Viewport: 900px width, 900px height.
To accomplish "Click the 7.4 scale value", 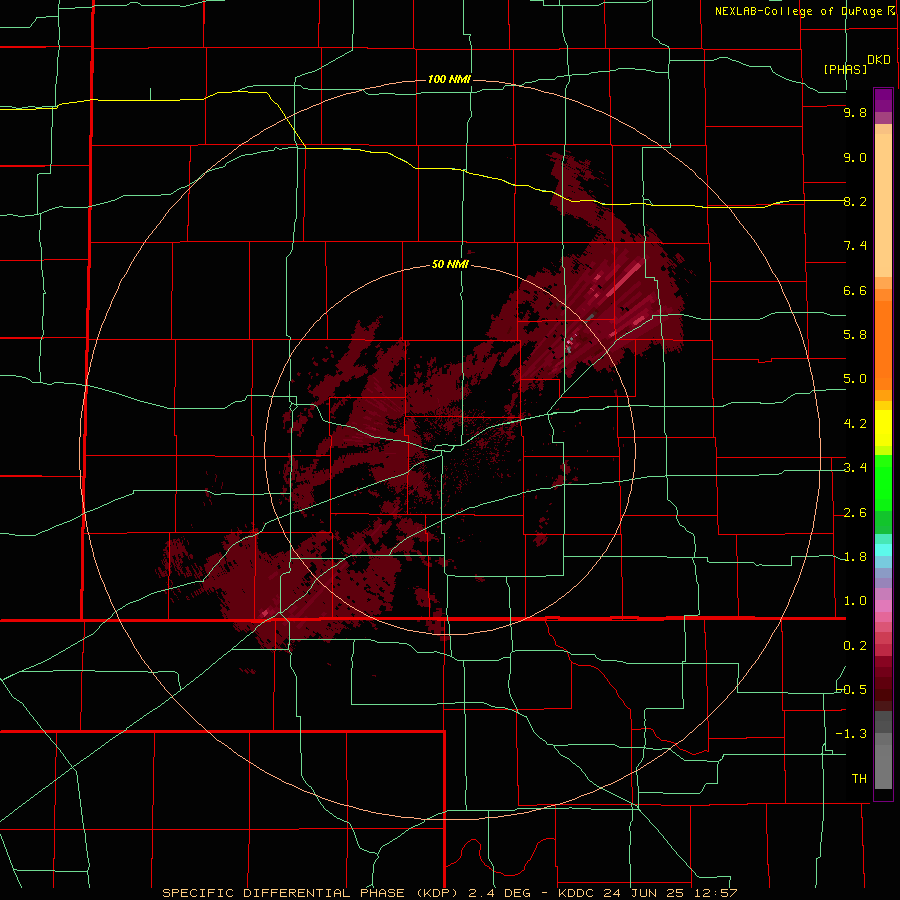I will [855, 246].
